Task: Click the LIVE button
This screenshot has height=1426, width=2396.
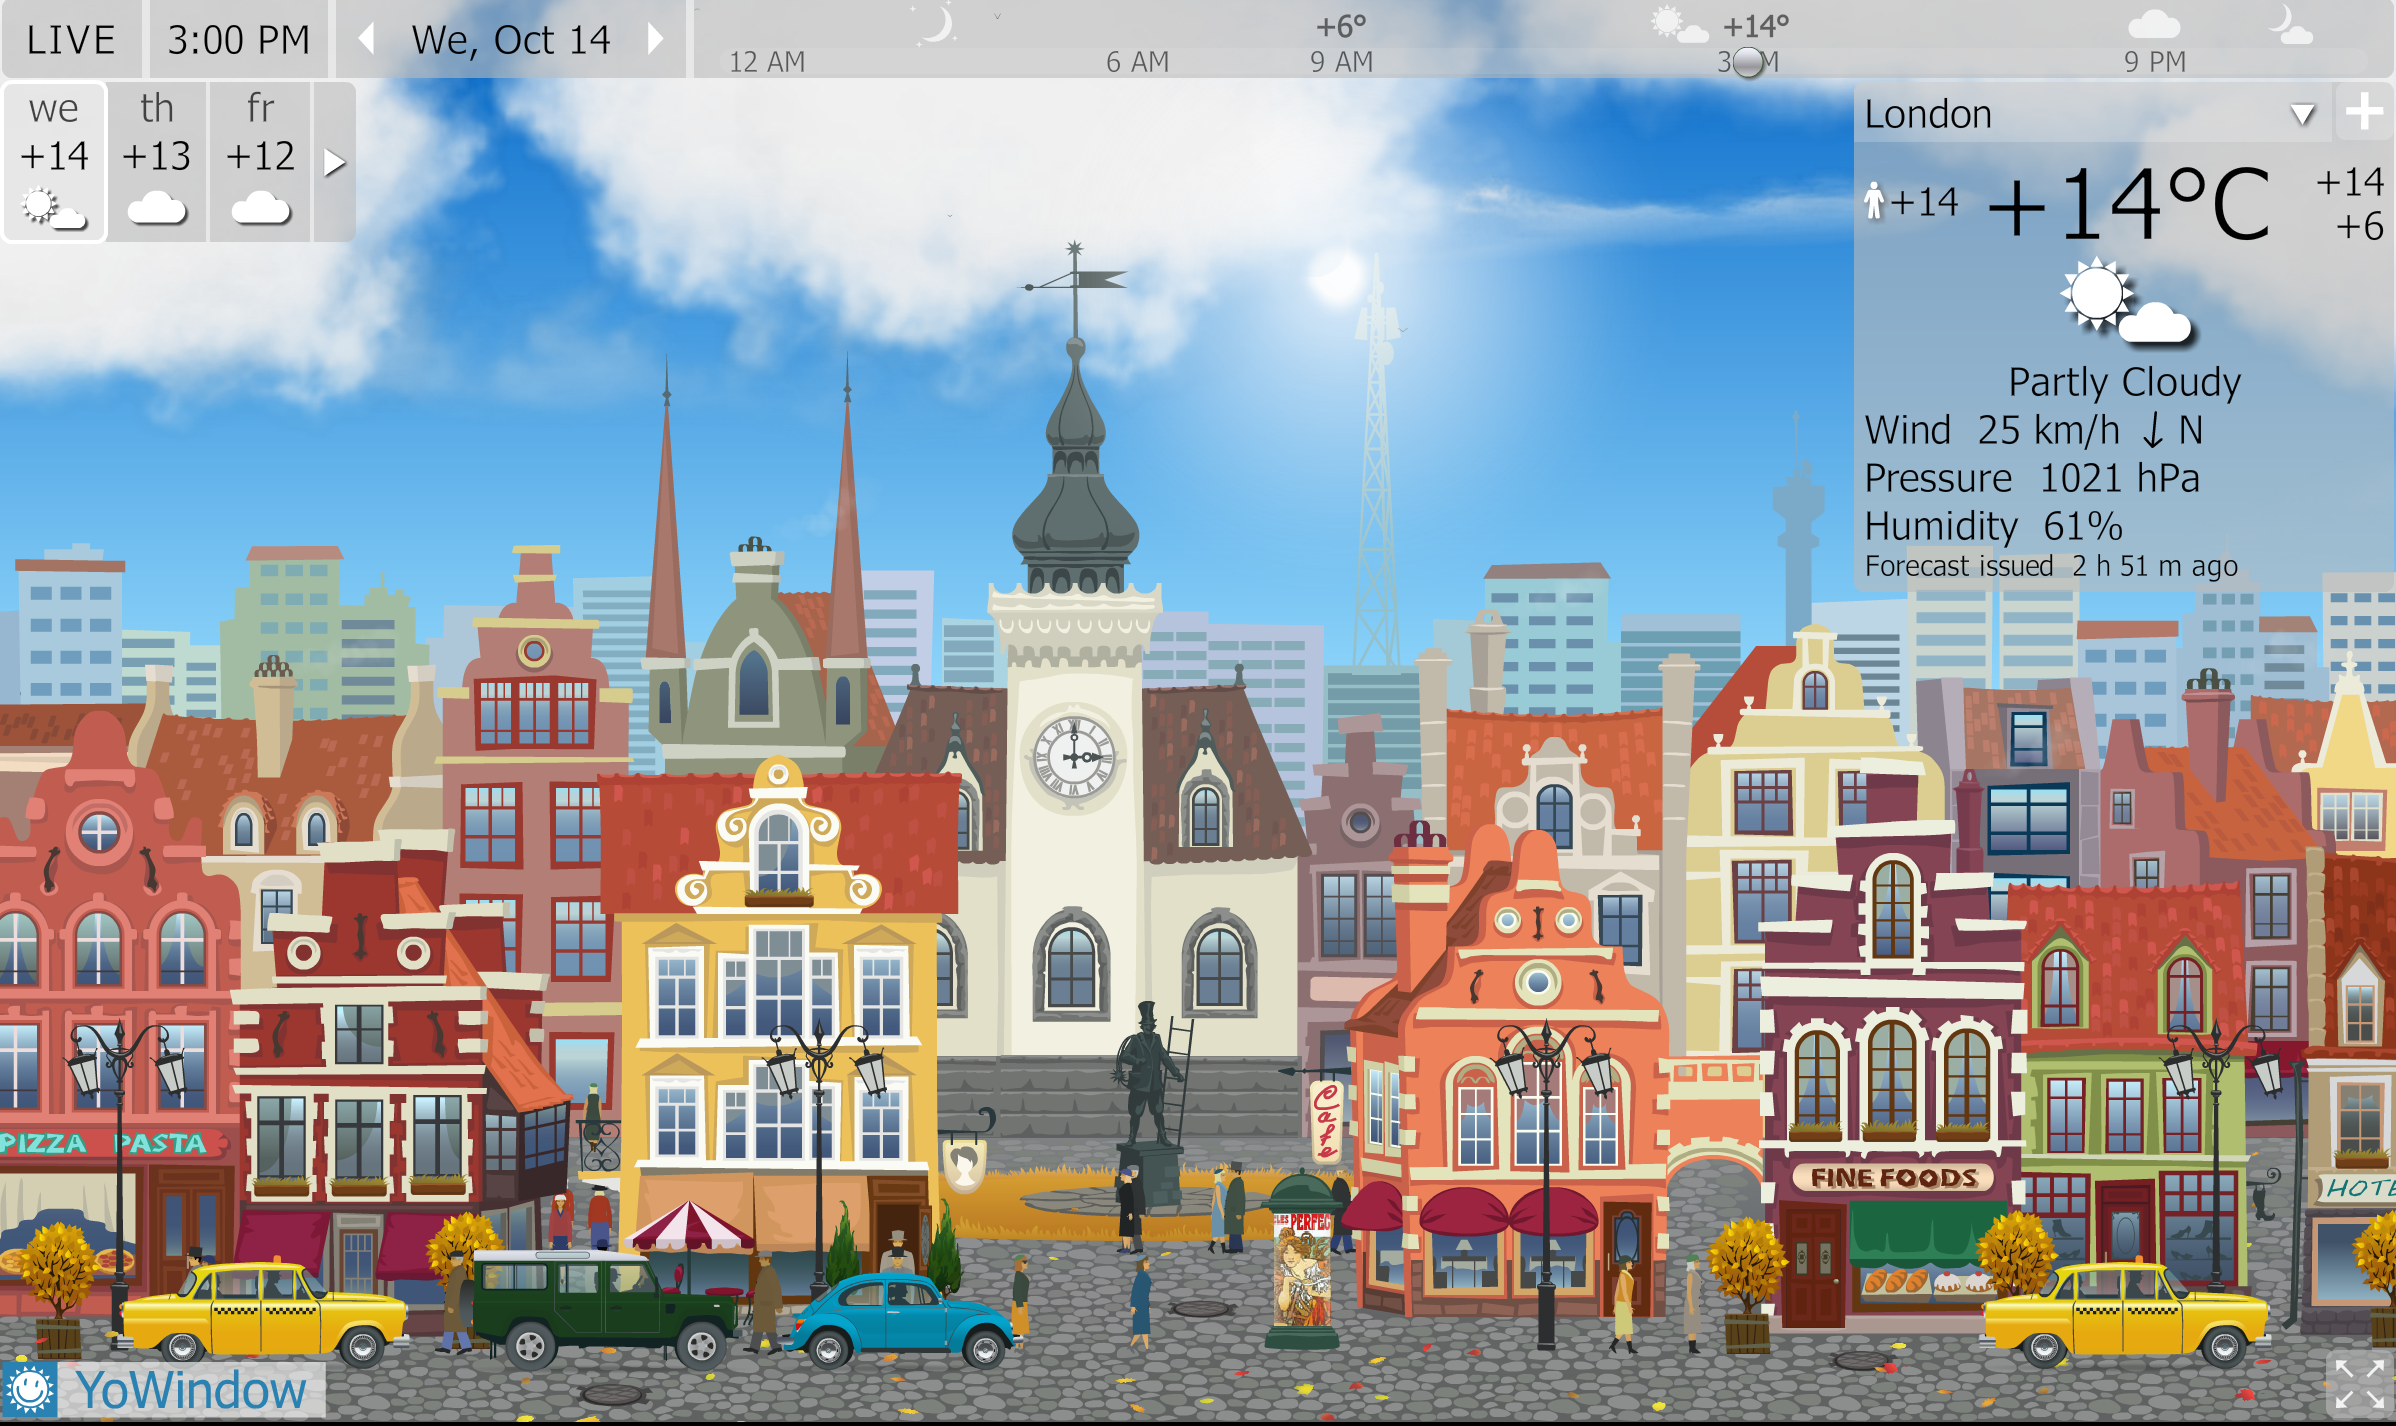Action: (71, 40)
